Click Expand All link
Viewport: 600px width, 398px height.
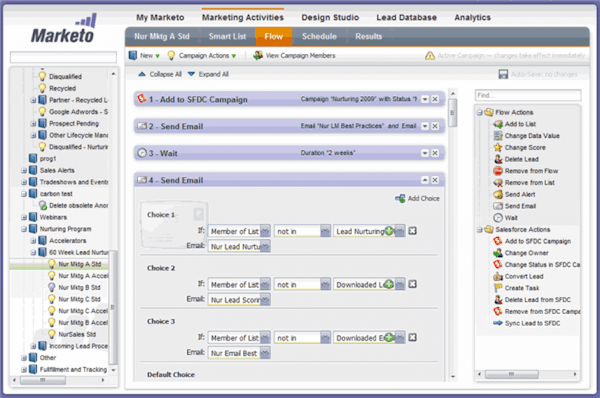click(x=208, y=74)
